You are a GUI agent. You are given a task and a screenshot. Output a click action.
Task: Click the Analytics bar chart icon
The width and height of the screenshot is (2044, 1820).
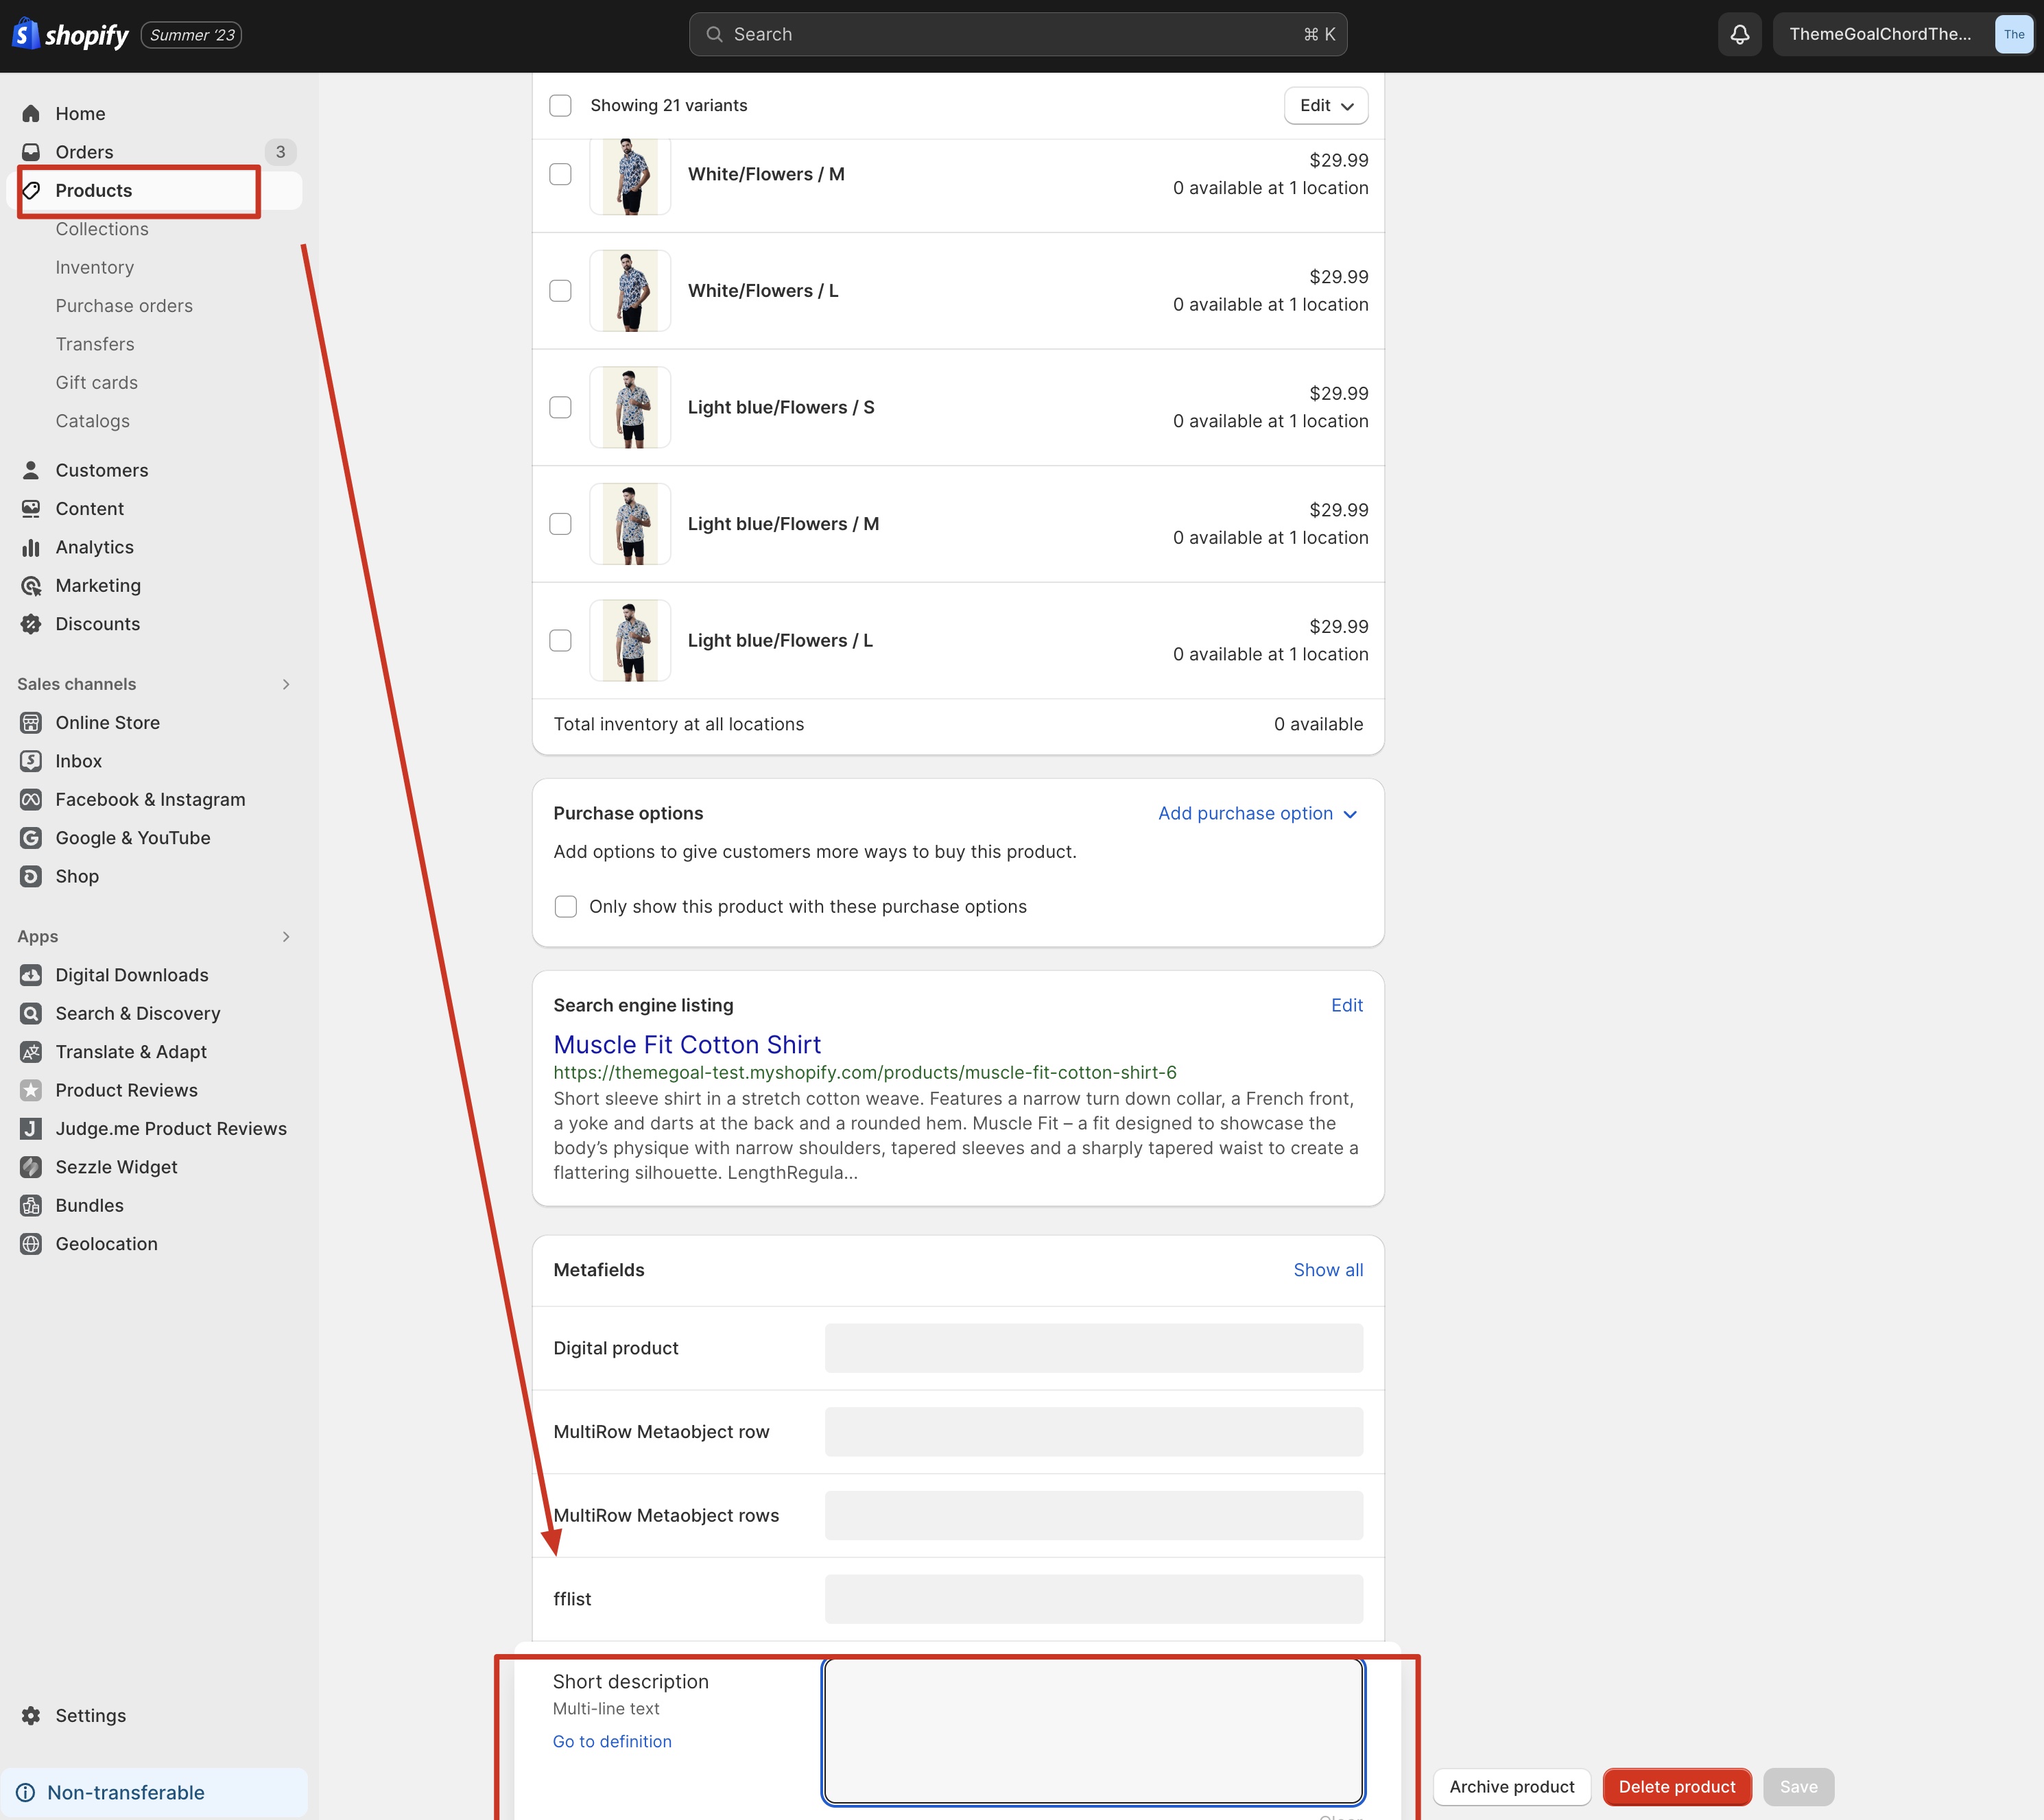[31, 547]
